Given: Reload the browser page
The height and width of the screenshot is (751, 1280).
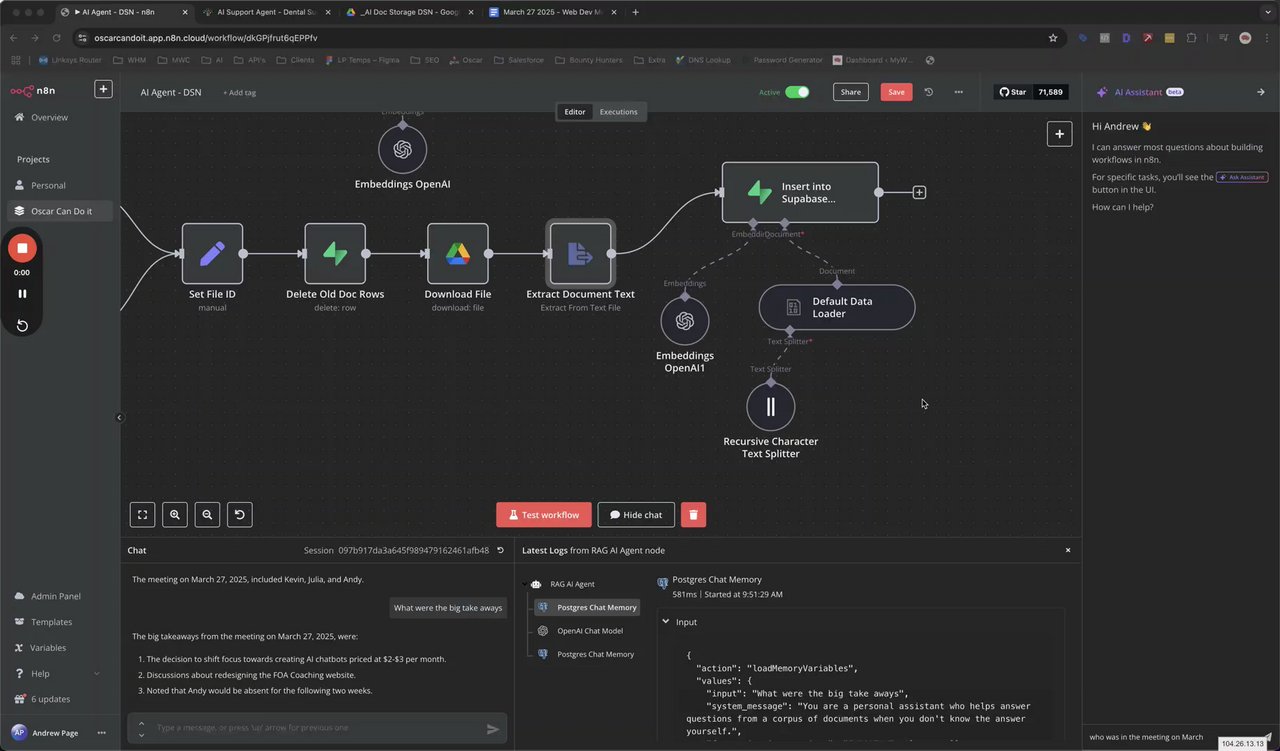Looking at the screenshot, I should 55,38.
